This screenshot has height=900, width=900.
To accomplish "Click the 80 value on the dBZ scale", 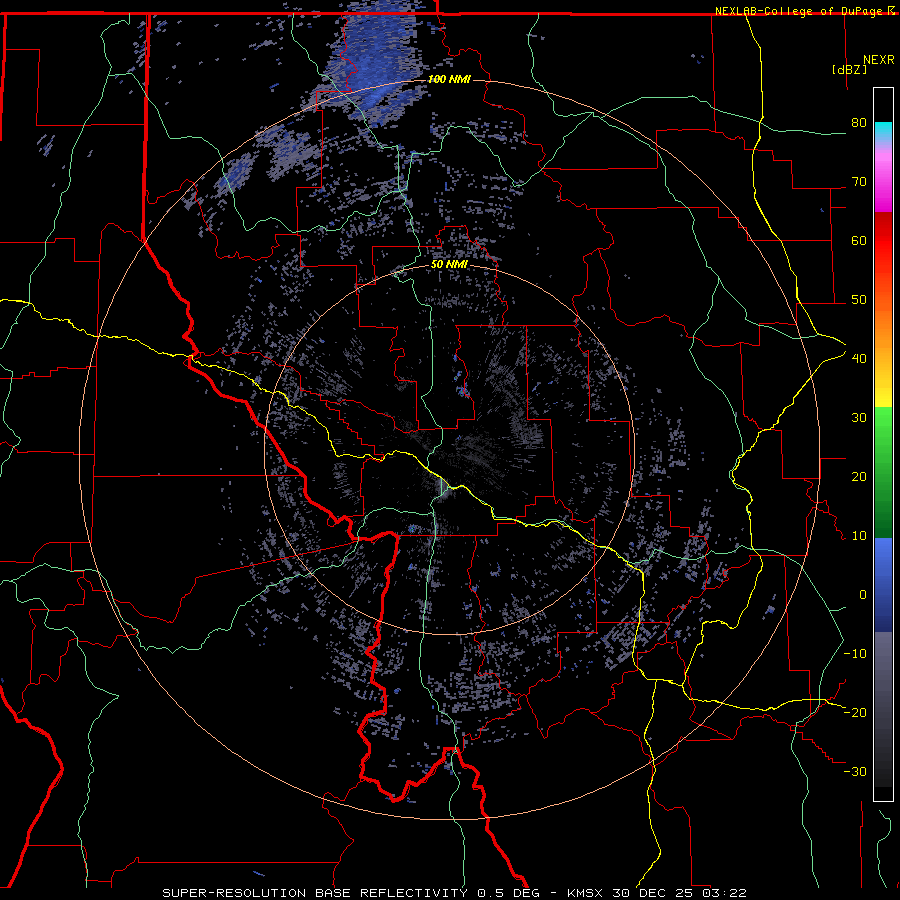I will click(859, 123).
